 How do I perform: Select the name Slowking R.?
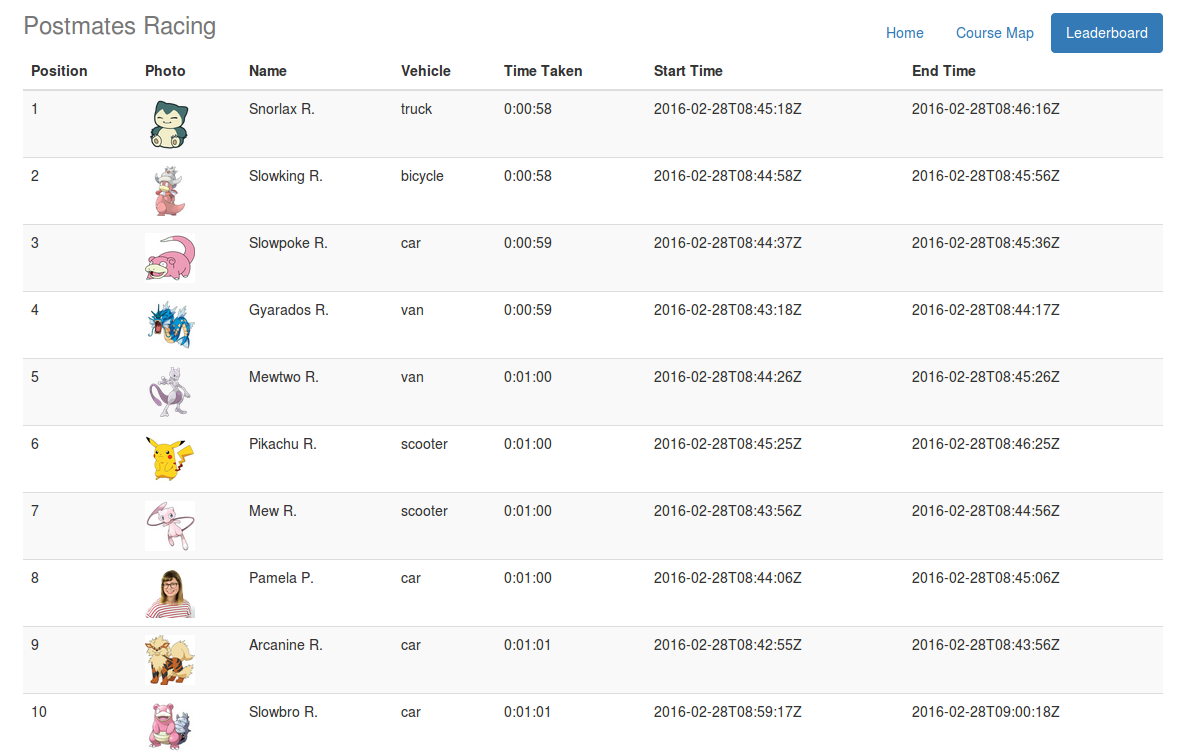[x=286, y=176]
